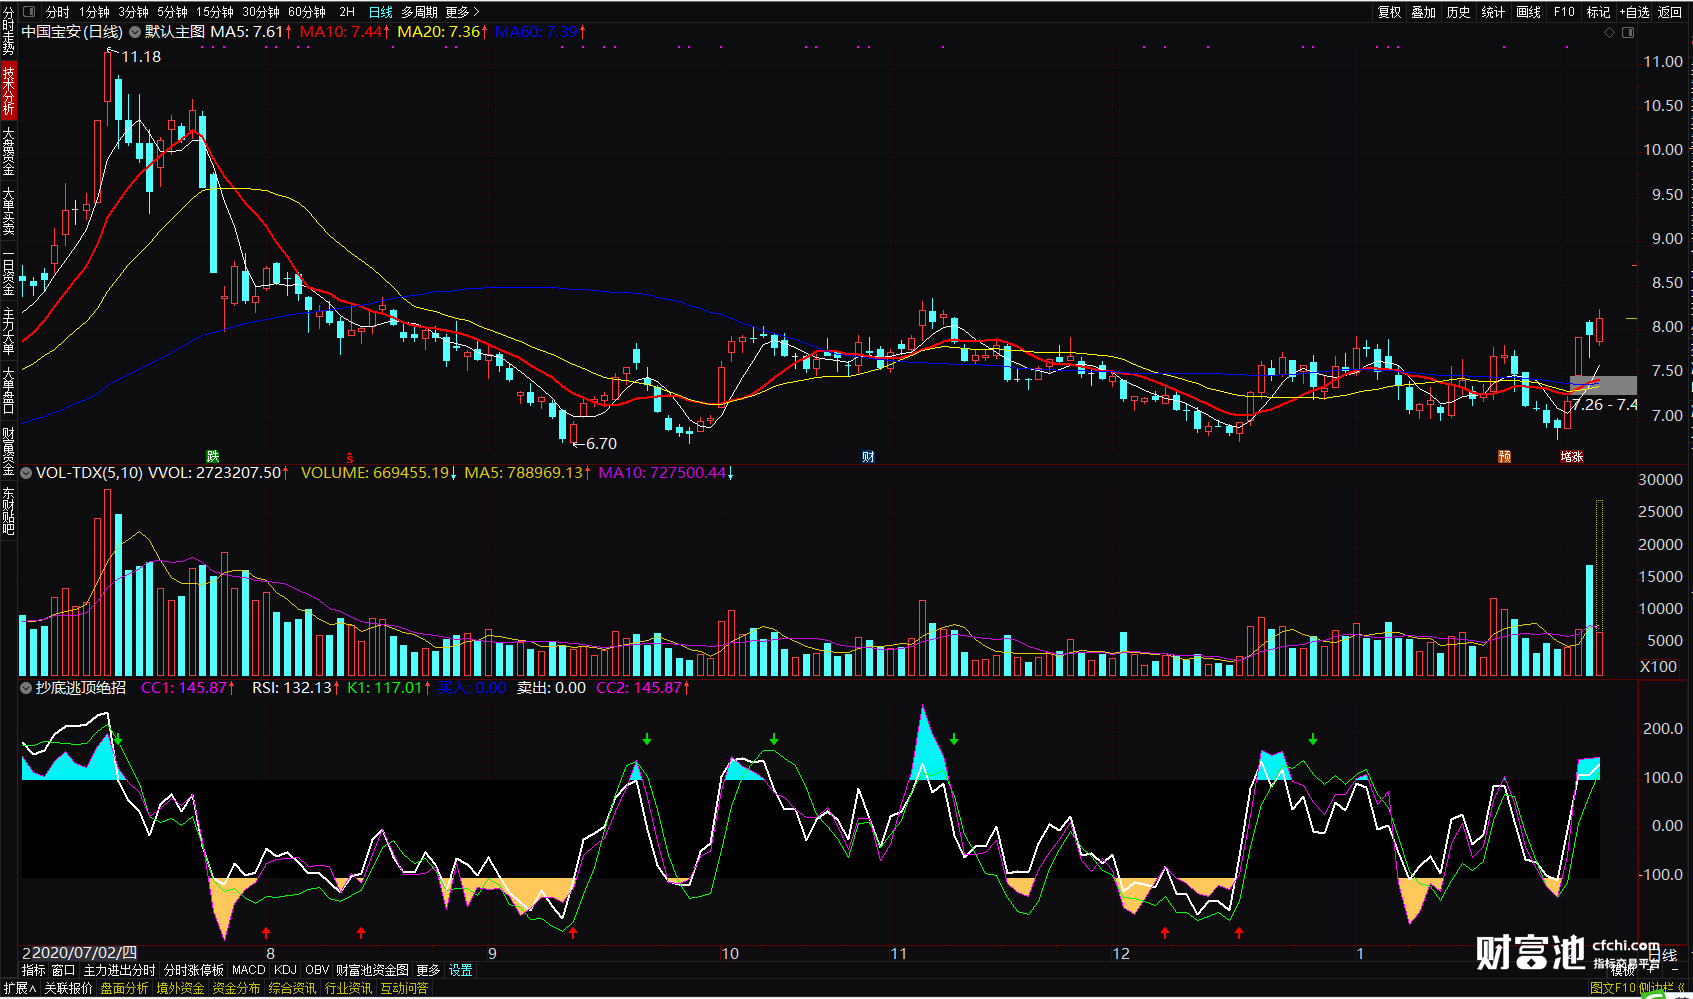Expand the 中国宝安(日线) main chart dropdown
Viewport: 1693px width, 999px height.
[134, 32]
